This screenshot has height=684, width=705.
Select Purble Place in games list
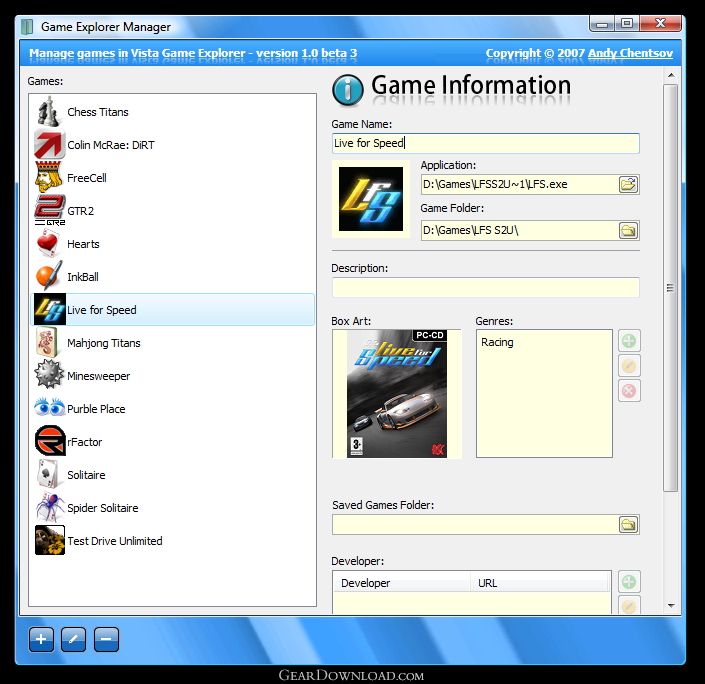[172, 409]
